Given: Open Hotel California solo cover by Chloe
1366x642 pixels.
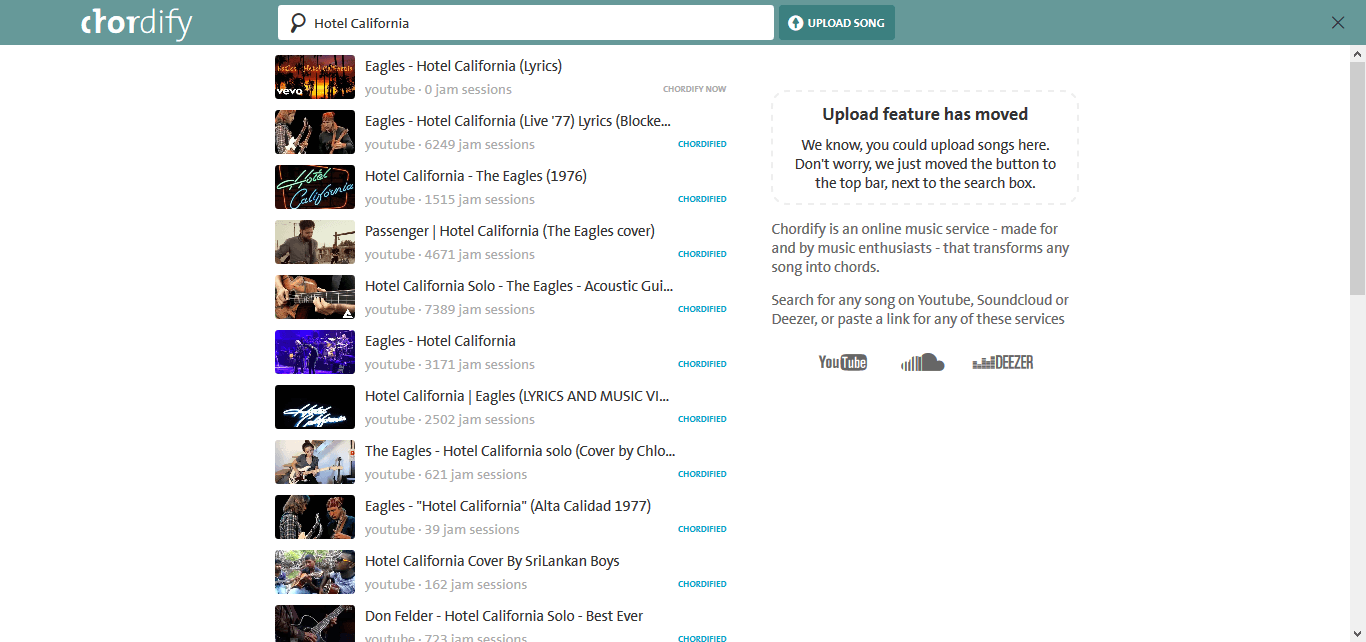Looking at the screenshot, I should click(520, 451).
